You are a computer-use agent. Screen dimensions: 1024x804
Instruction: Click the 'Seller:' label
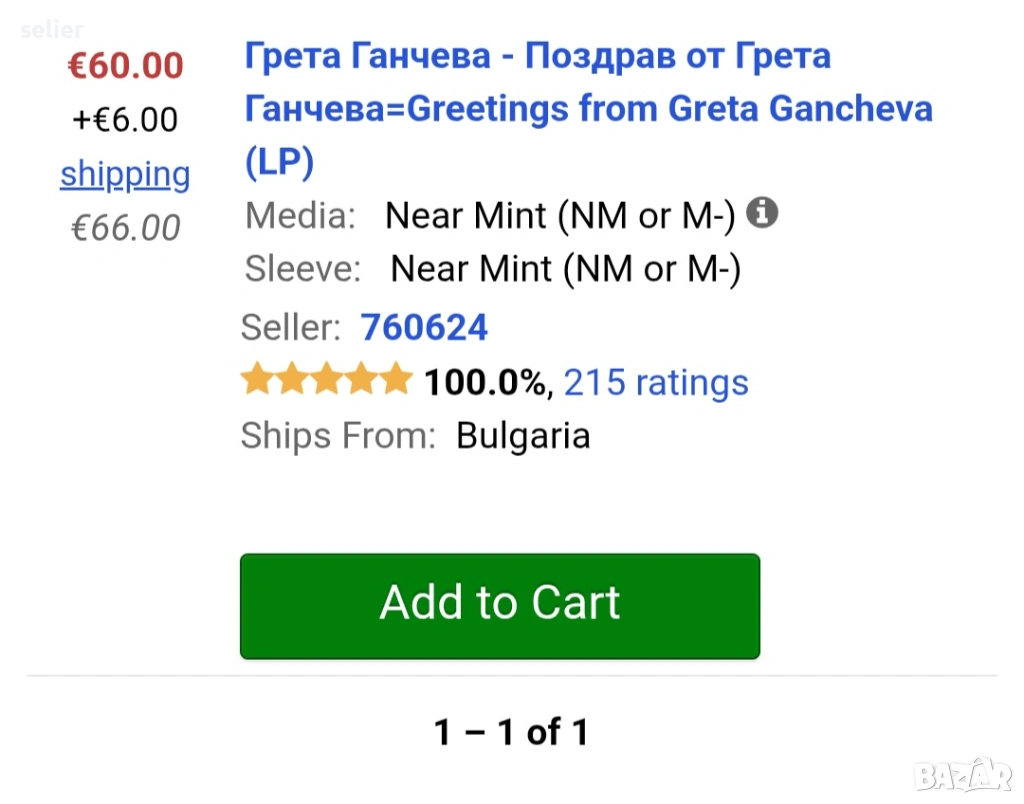pyautogui.click(x=290, y=327)
